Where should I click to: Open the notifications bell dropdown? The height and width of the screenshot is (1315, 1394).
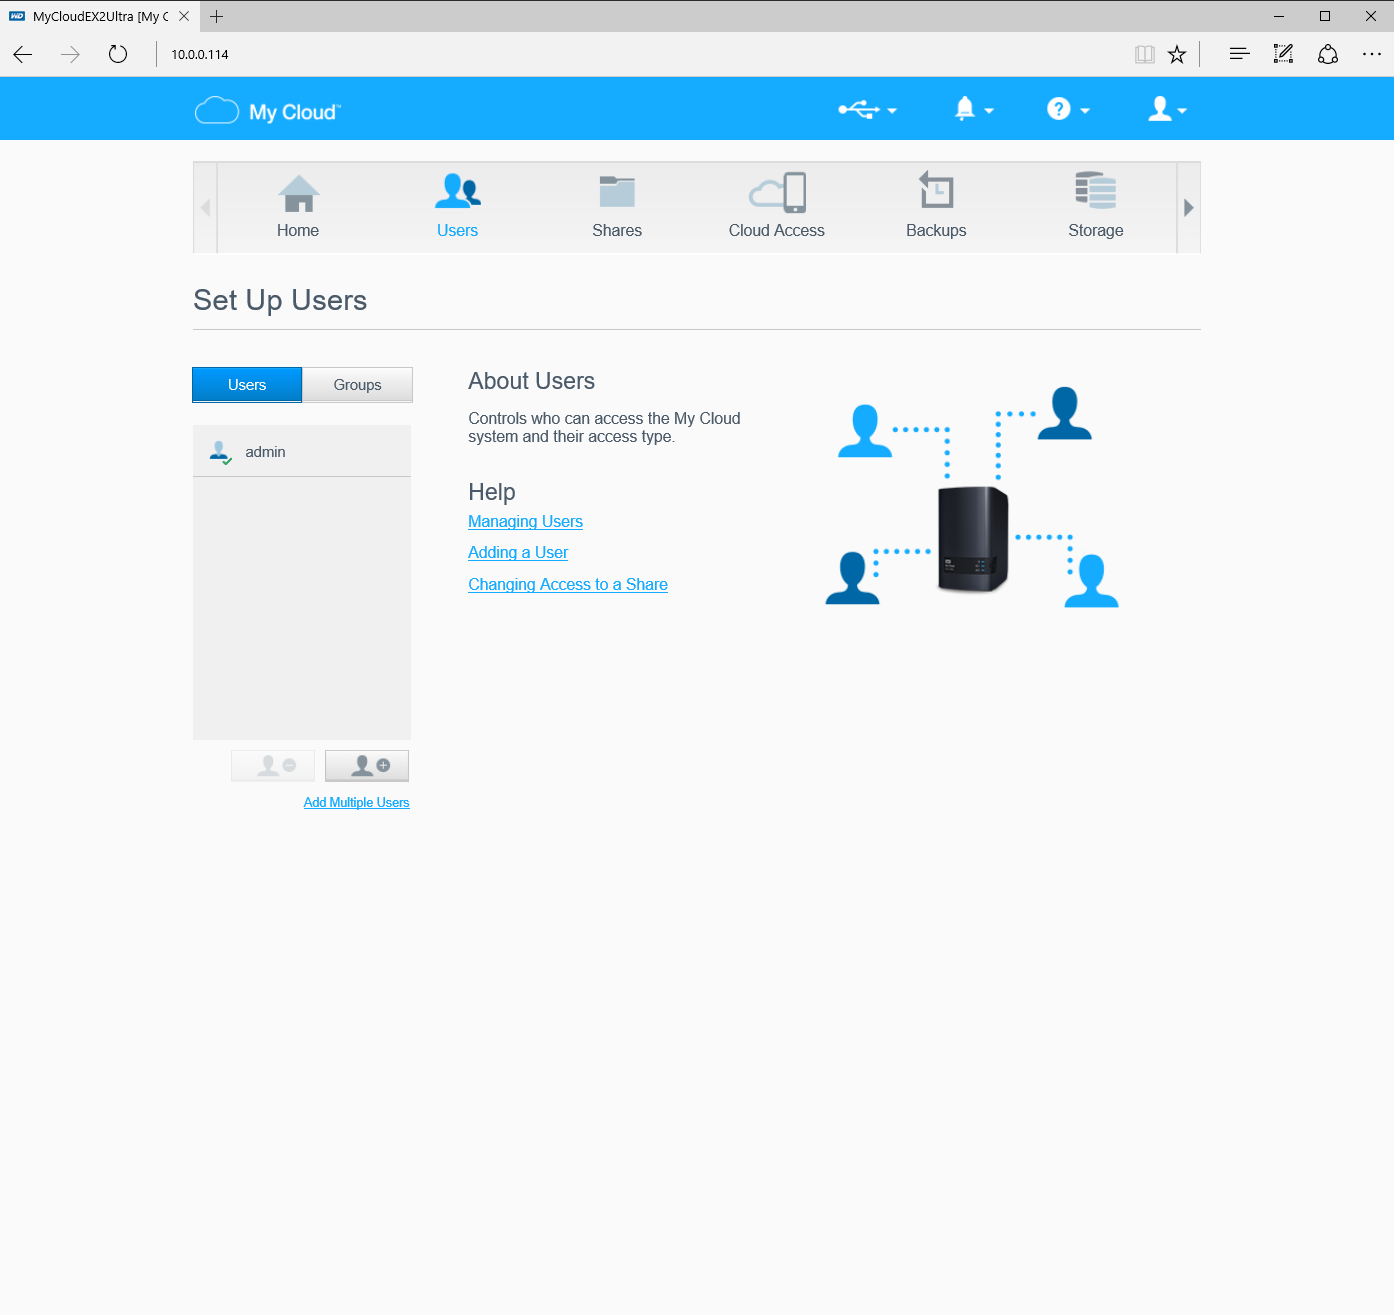[x=974, y=109]
